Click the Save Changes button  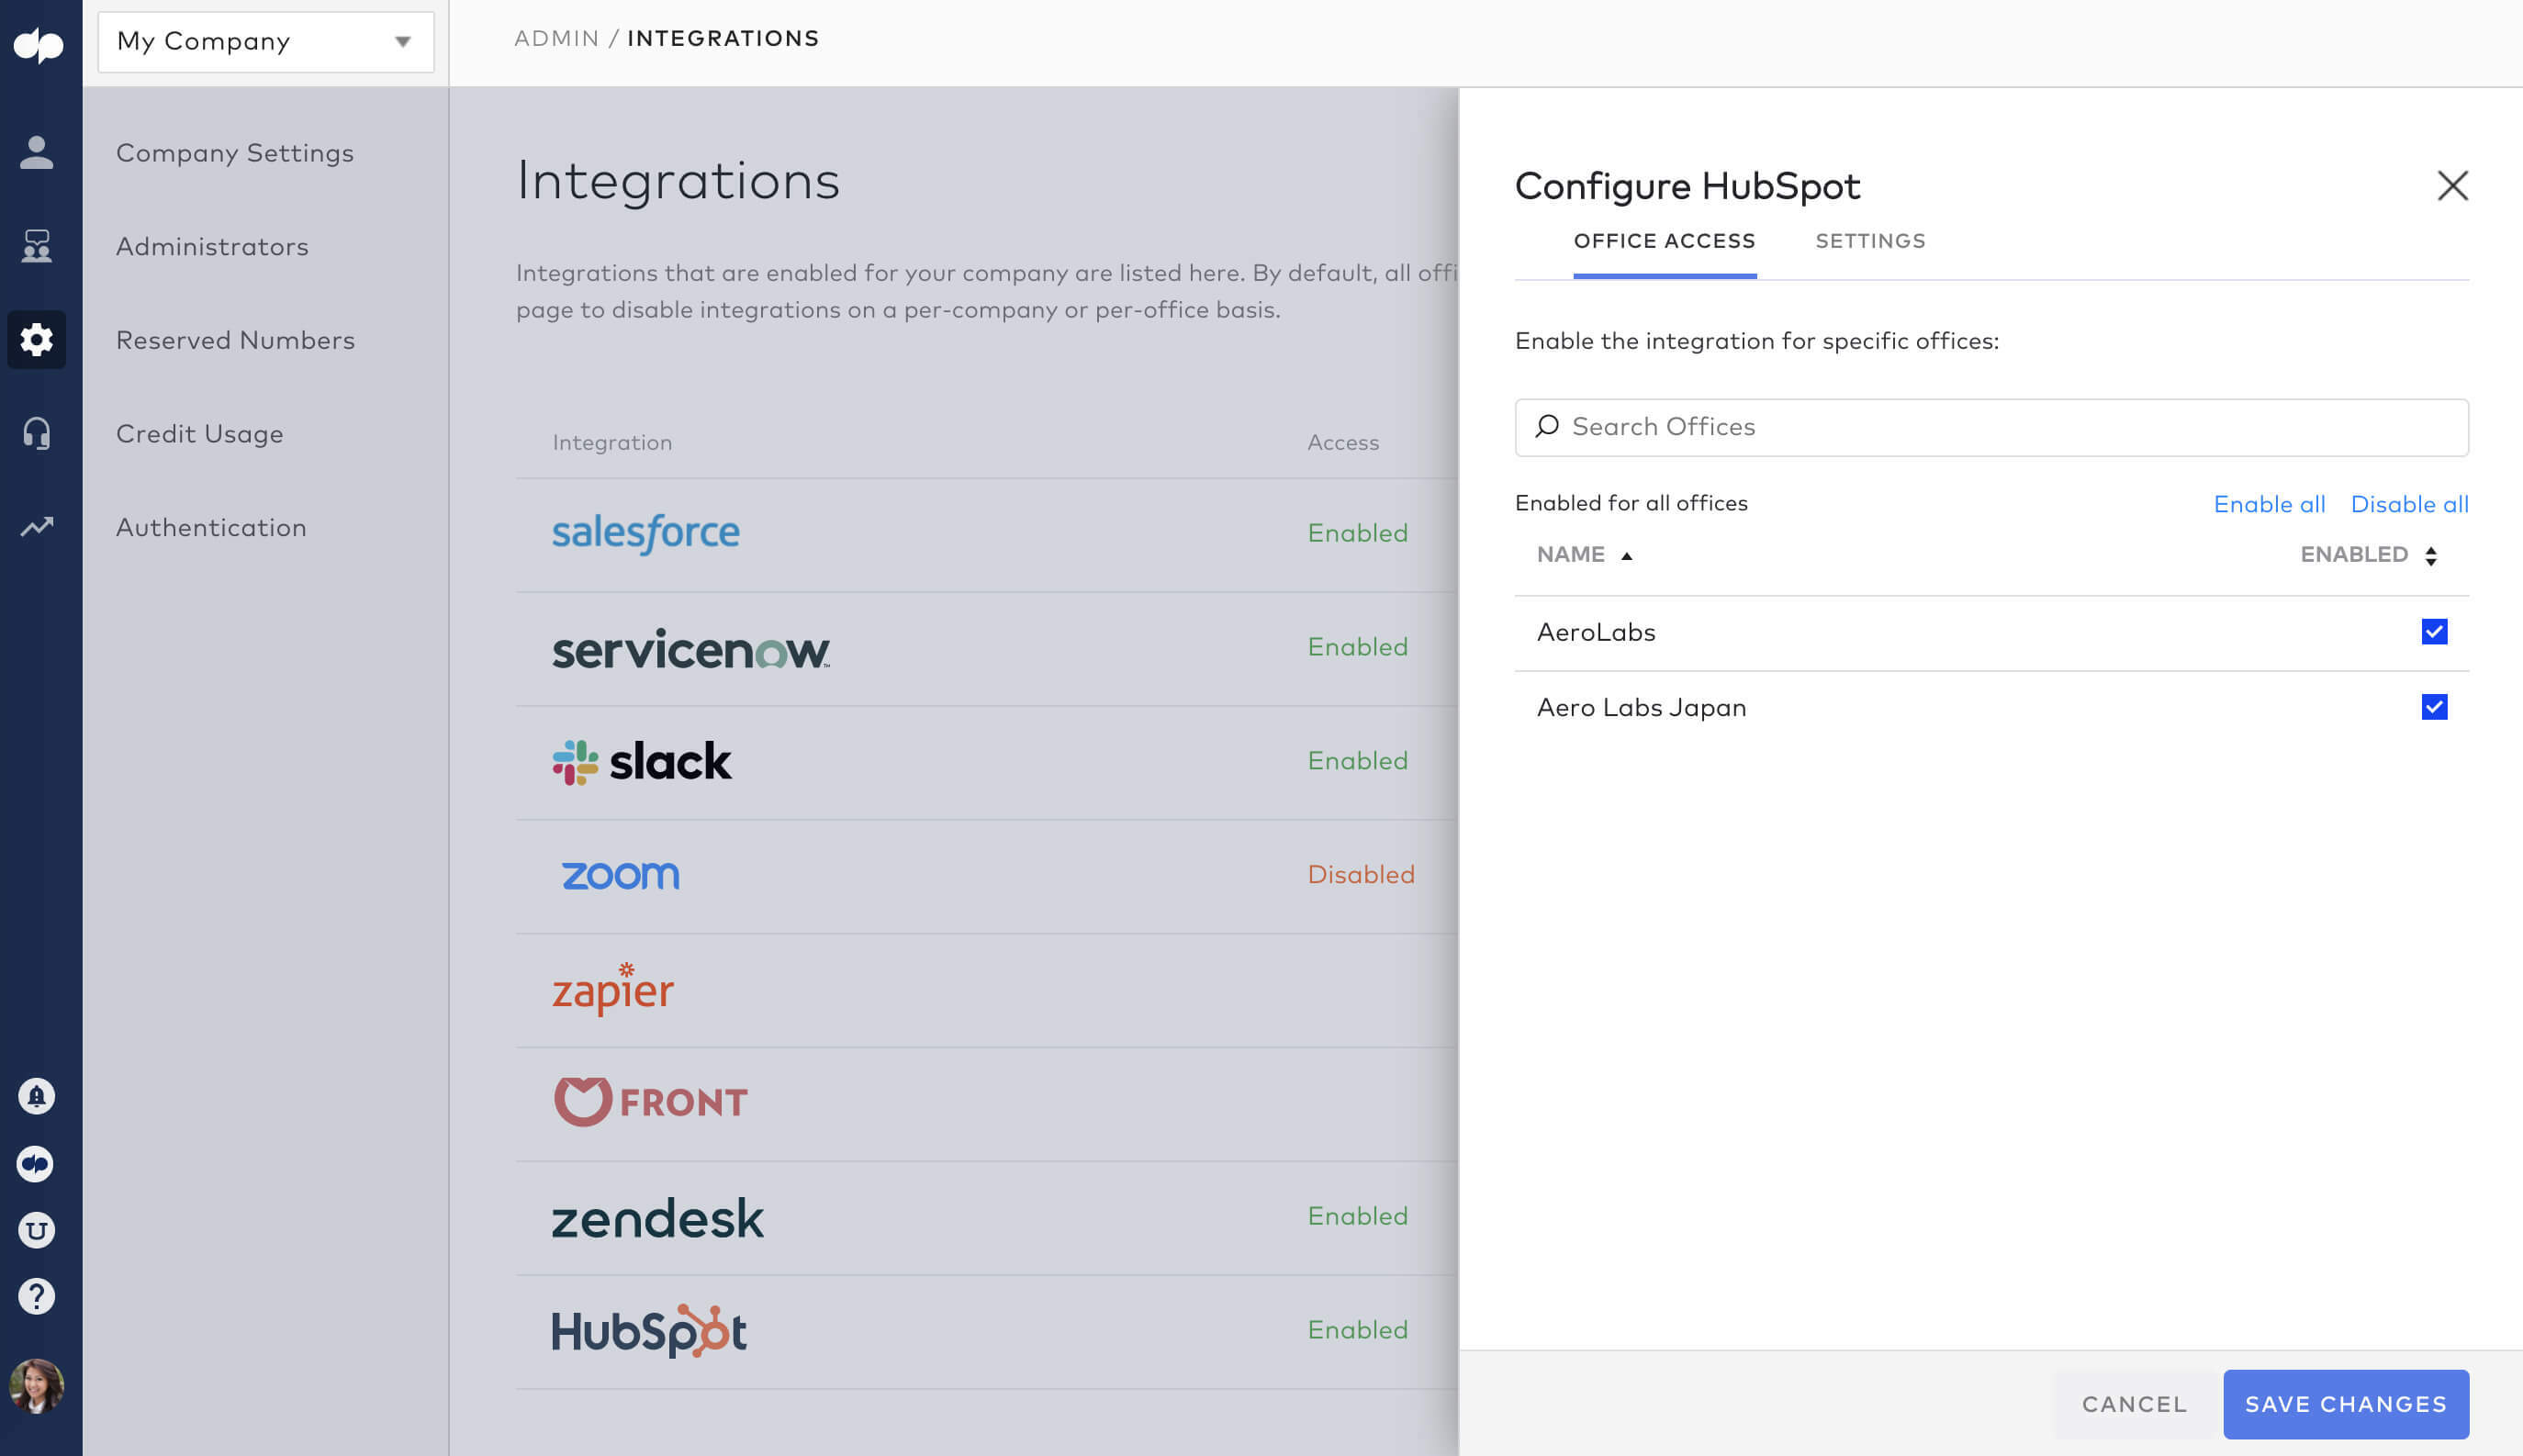tap(2345, 1405)
